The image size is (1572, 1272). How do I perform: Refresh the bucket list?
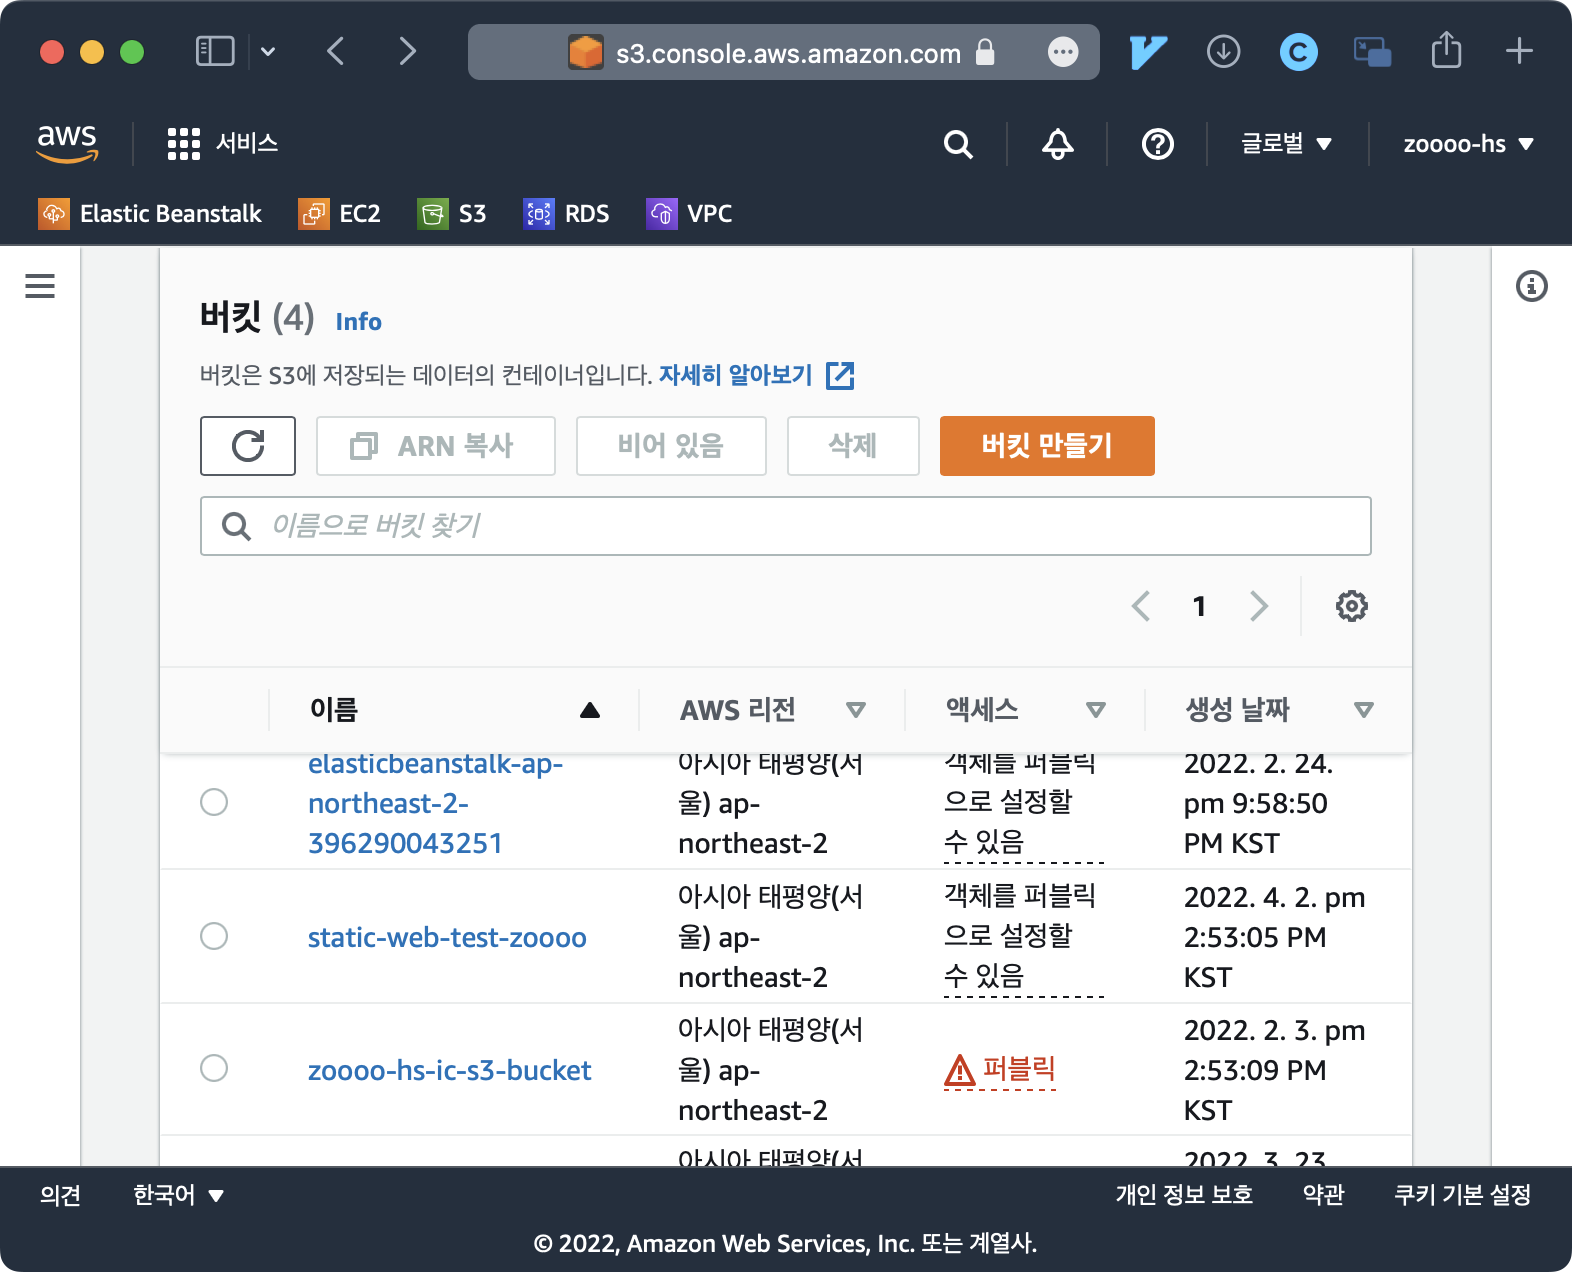click(x=248, y=446)
